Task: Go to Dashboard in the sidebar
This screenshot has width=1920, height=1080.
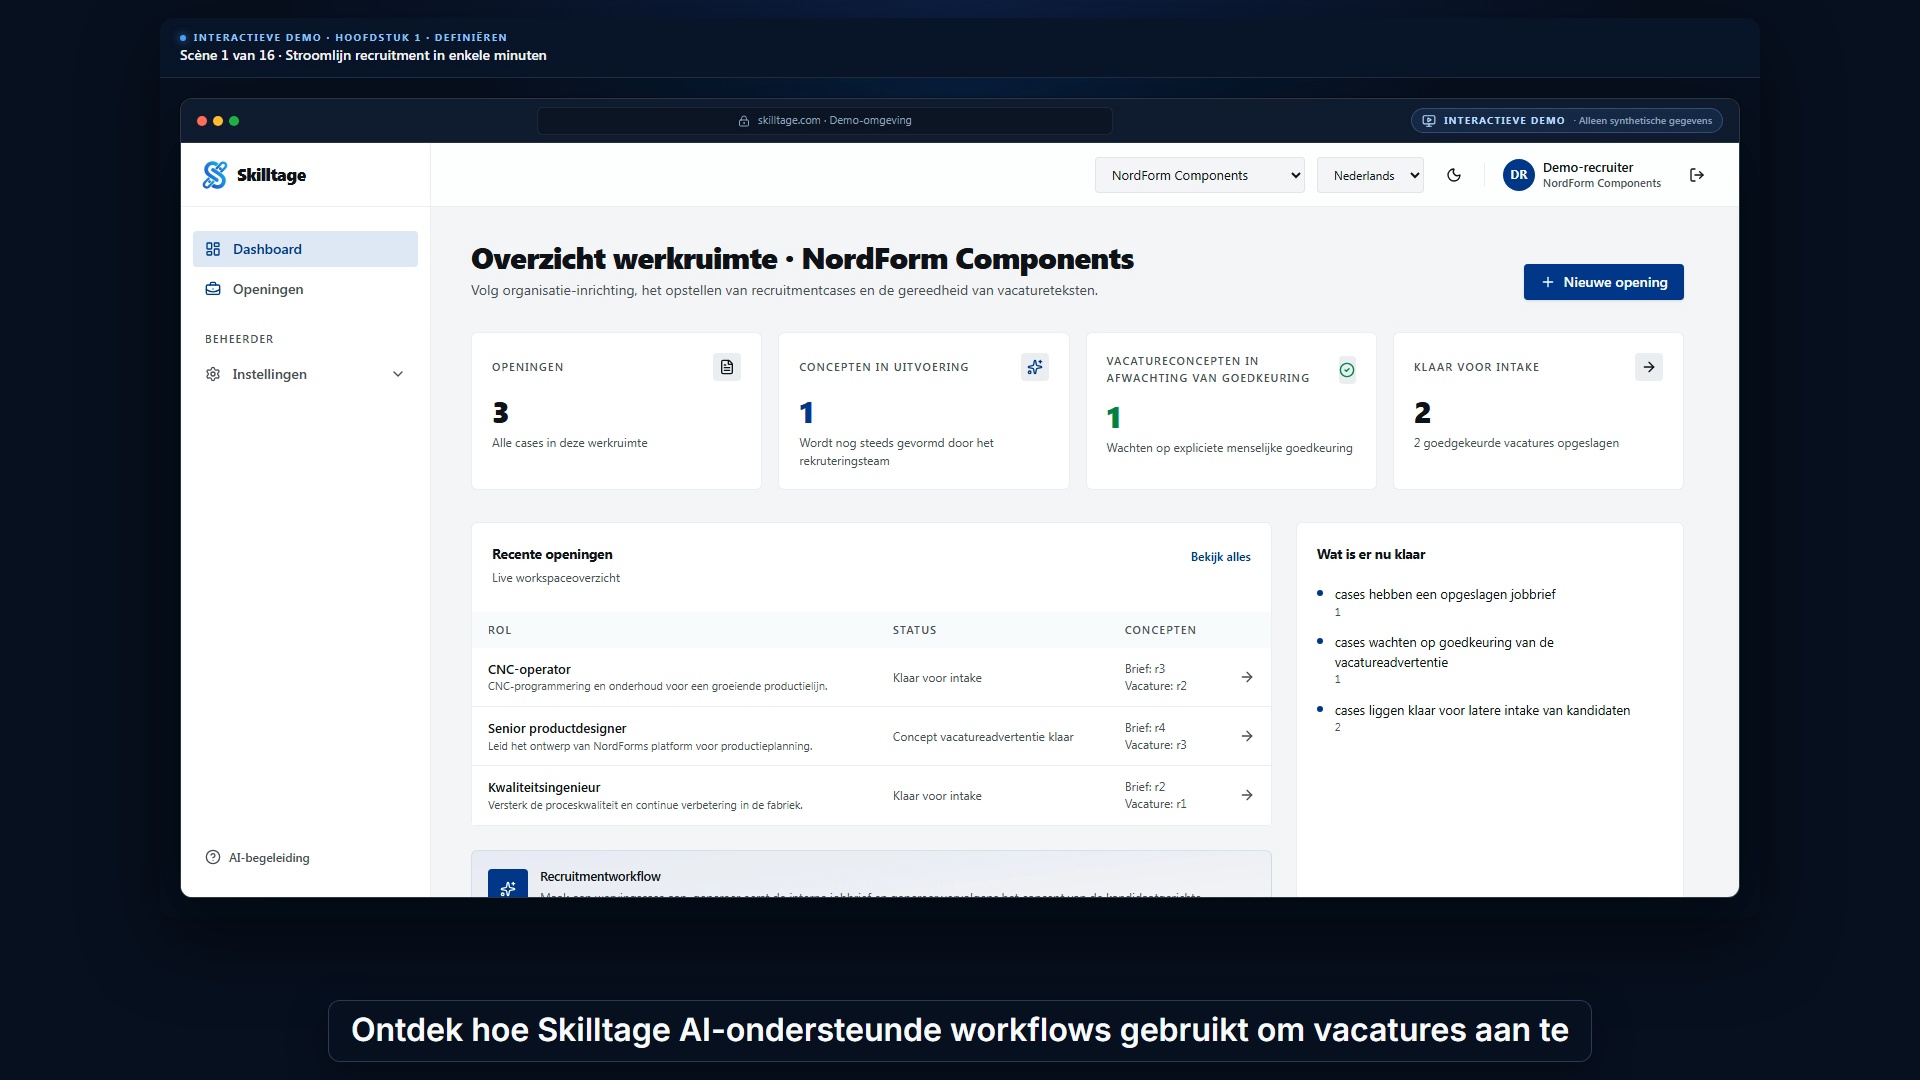Action: [x=305, y=249]
